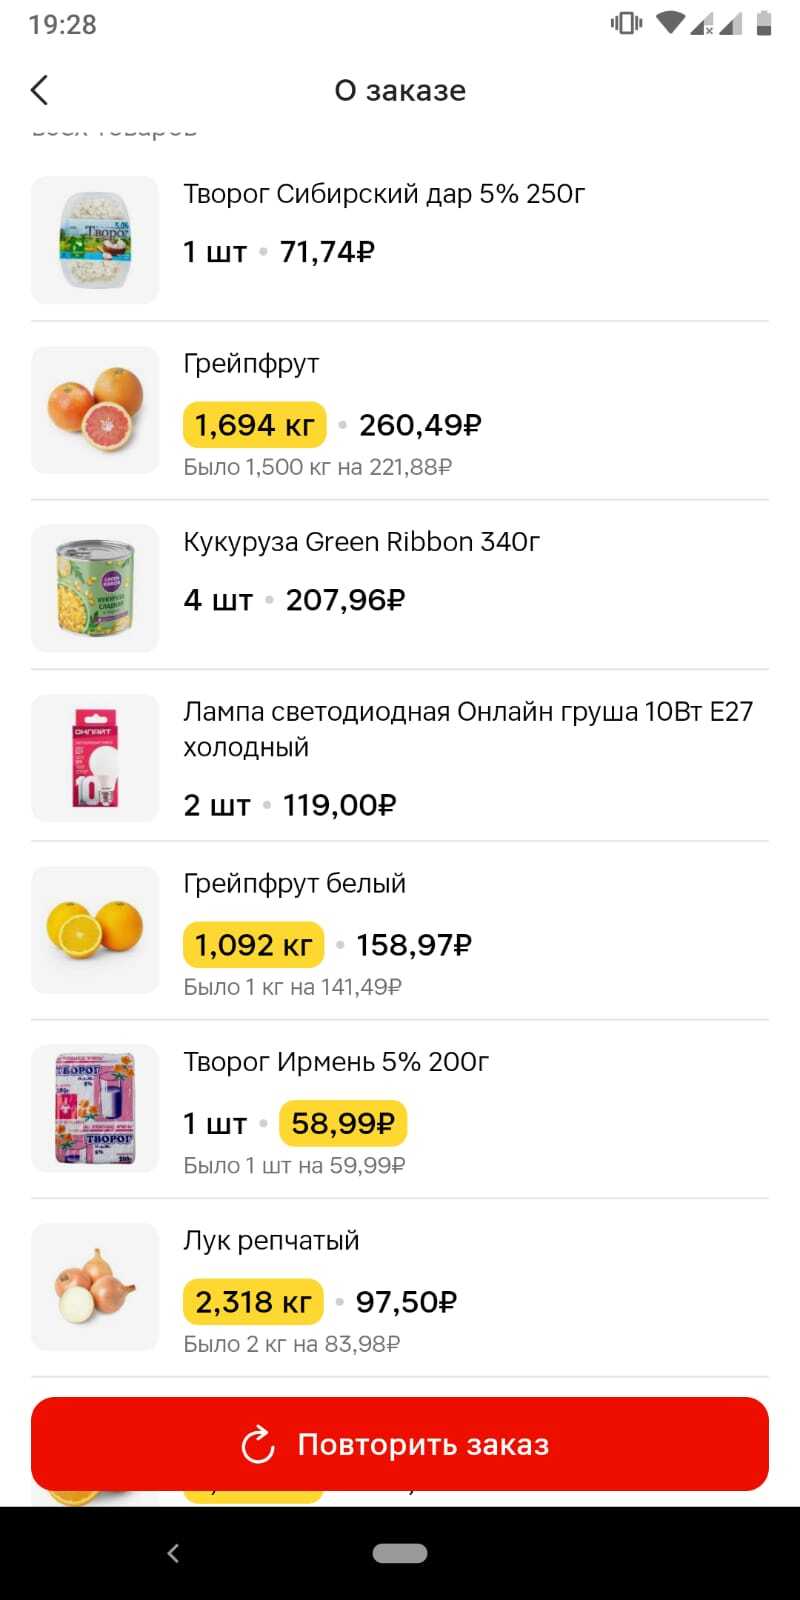The height and width of the screenshot is (1600, 800).
Task: Tap the back arrow in header
Action: coord(40,90)
